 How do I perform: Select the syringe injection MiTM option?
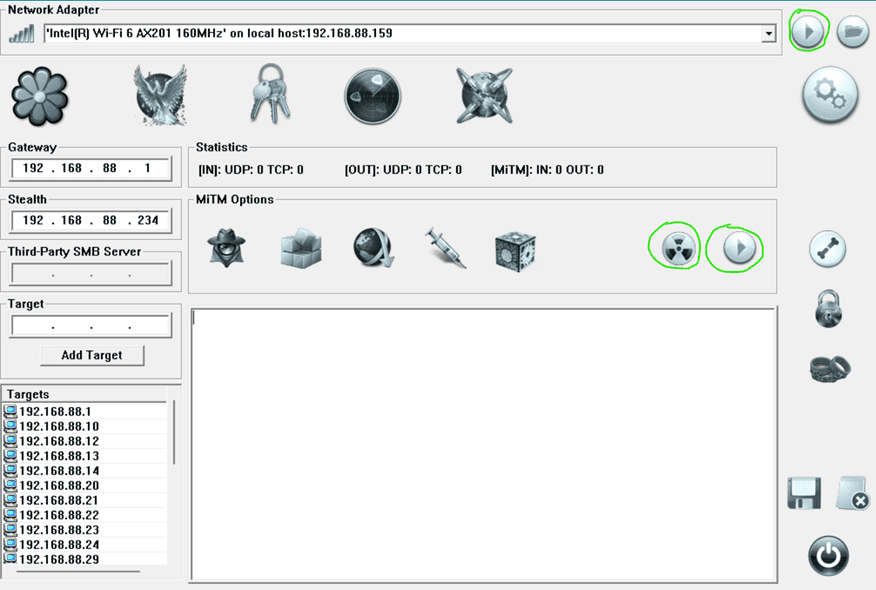[x=446, y=248]
